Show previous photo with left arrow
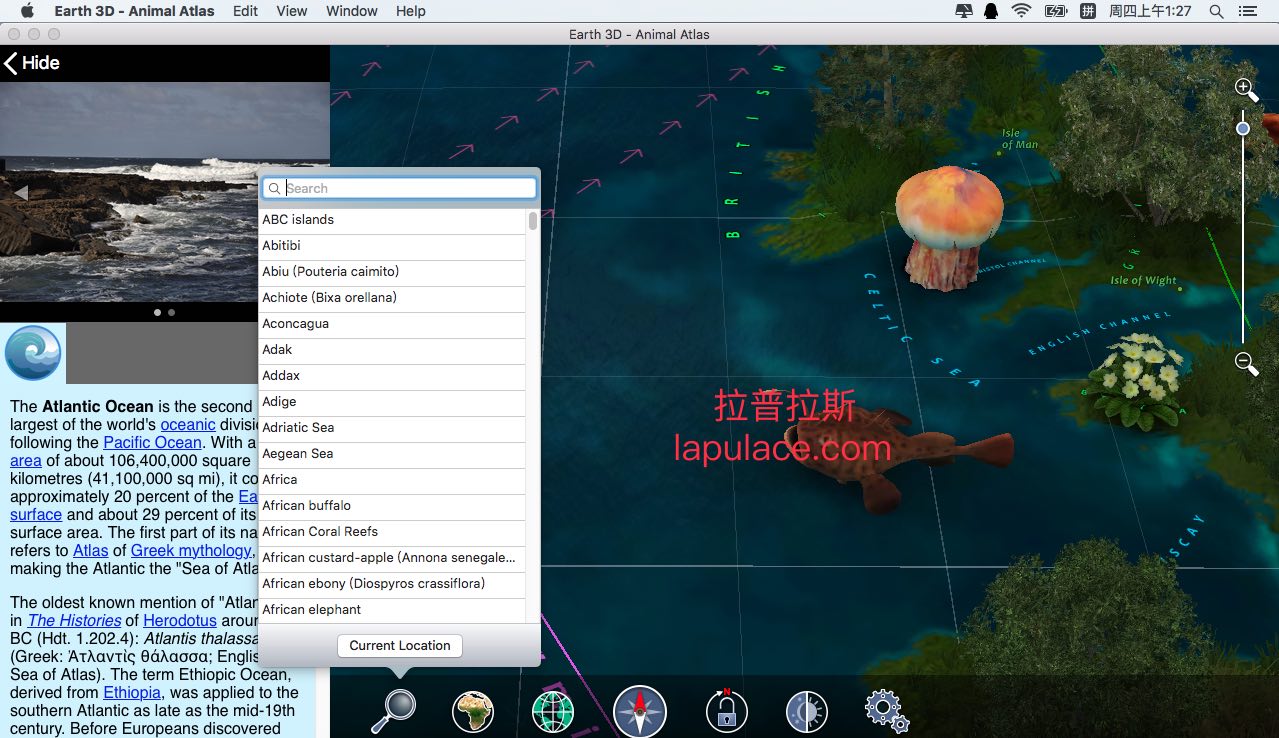 click(20, 192)
